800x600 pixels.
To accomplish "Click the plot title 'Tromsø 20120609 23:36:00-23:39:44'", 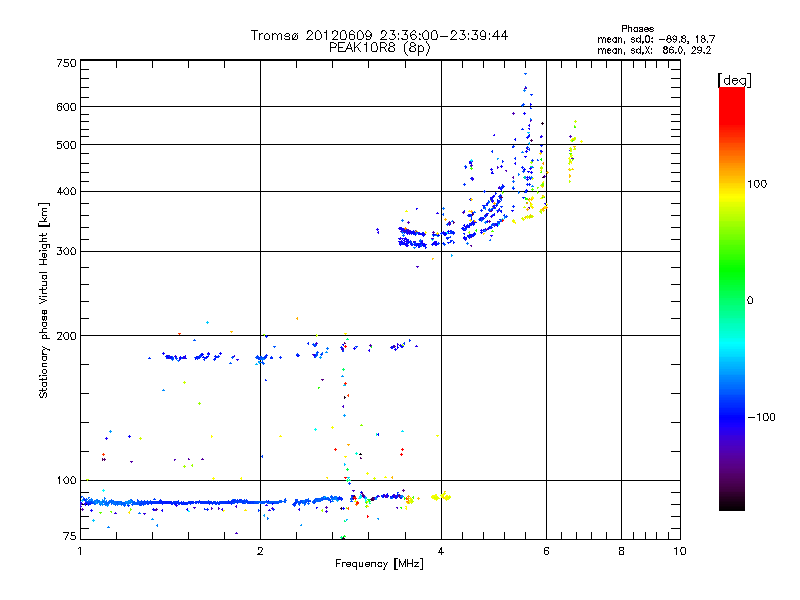I will click(x=379, y=35).
